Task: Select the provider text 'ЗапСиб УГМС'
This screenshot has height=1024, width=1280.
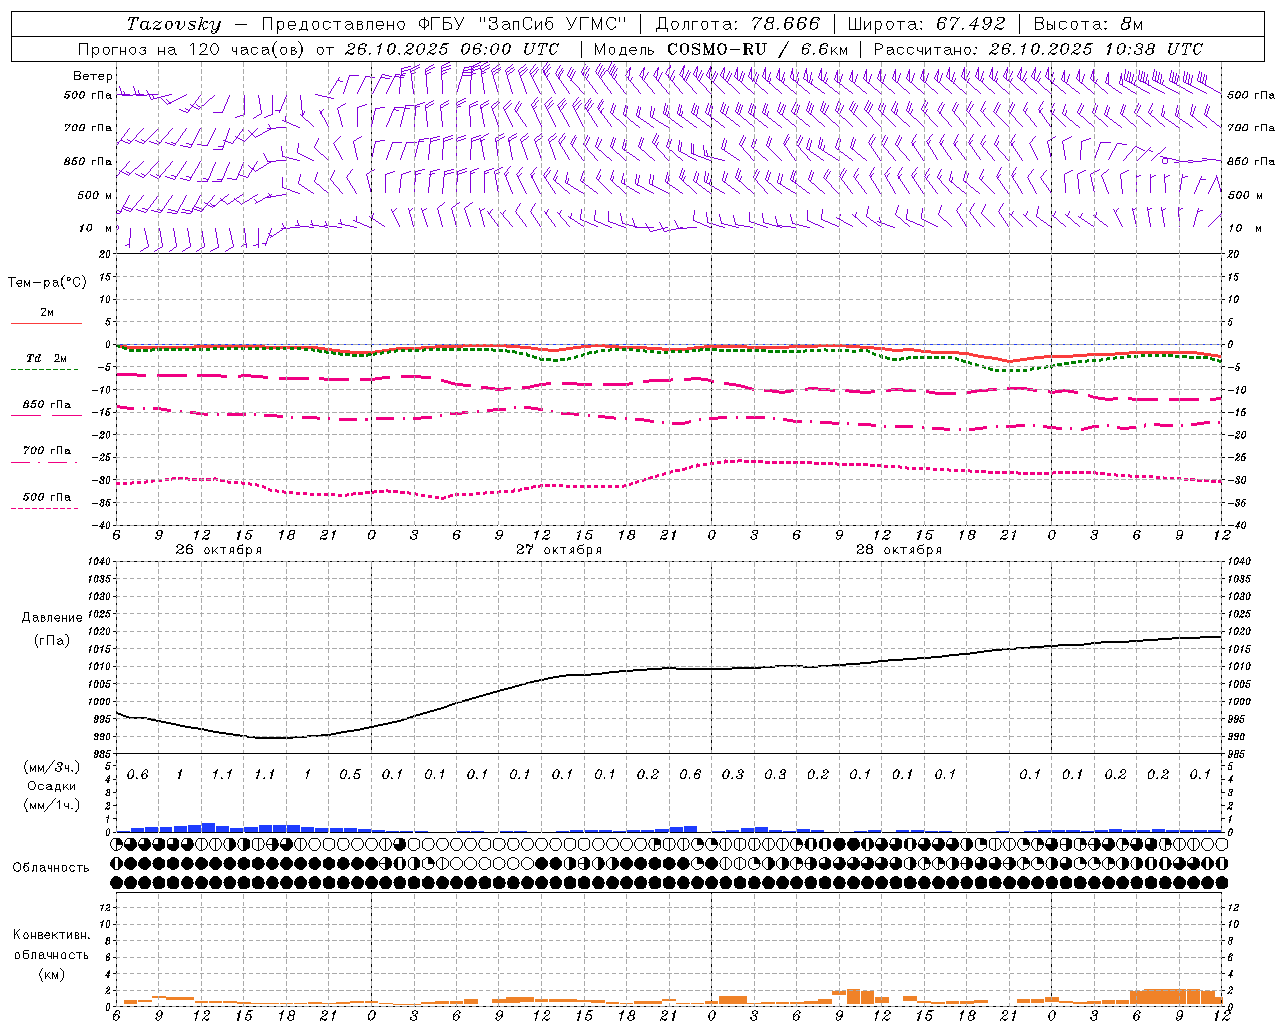Action: [x=551, y=24]
